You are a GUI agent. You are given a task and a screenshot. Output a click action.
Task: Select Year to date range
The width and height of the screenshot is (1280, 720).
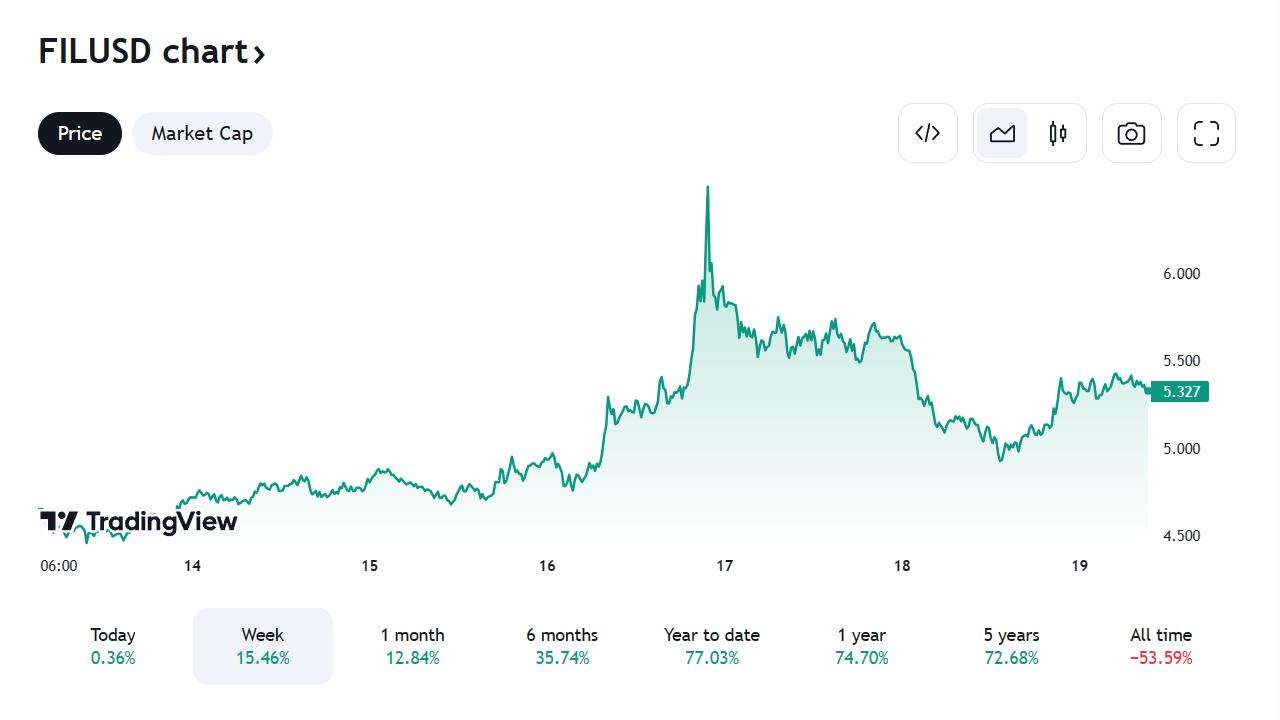(x=711, y=646)
